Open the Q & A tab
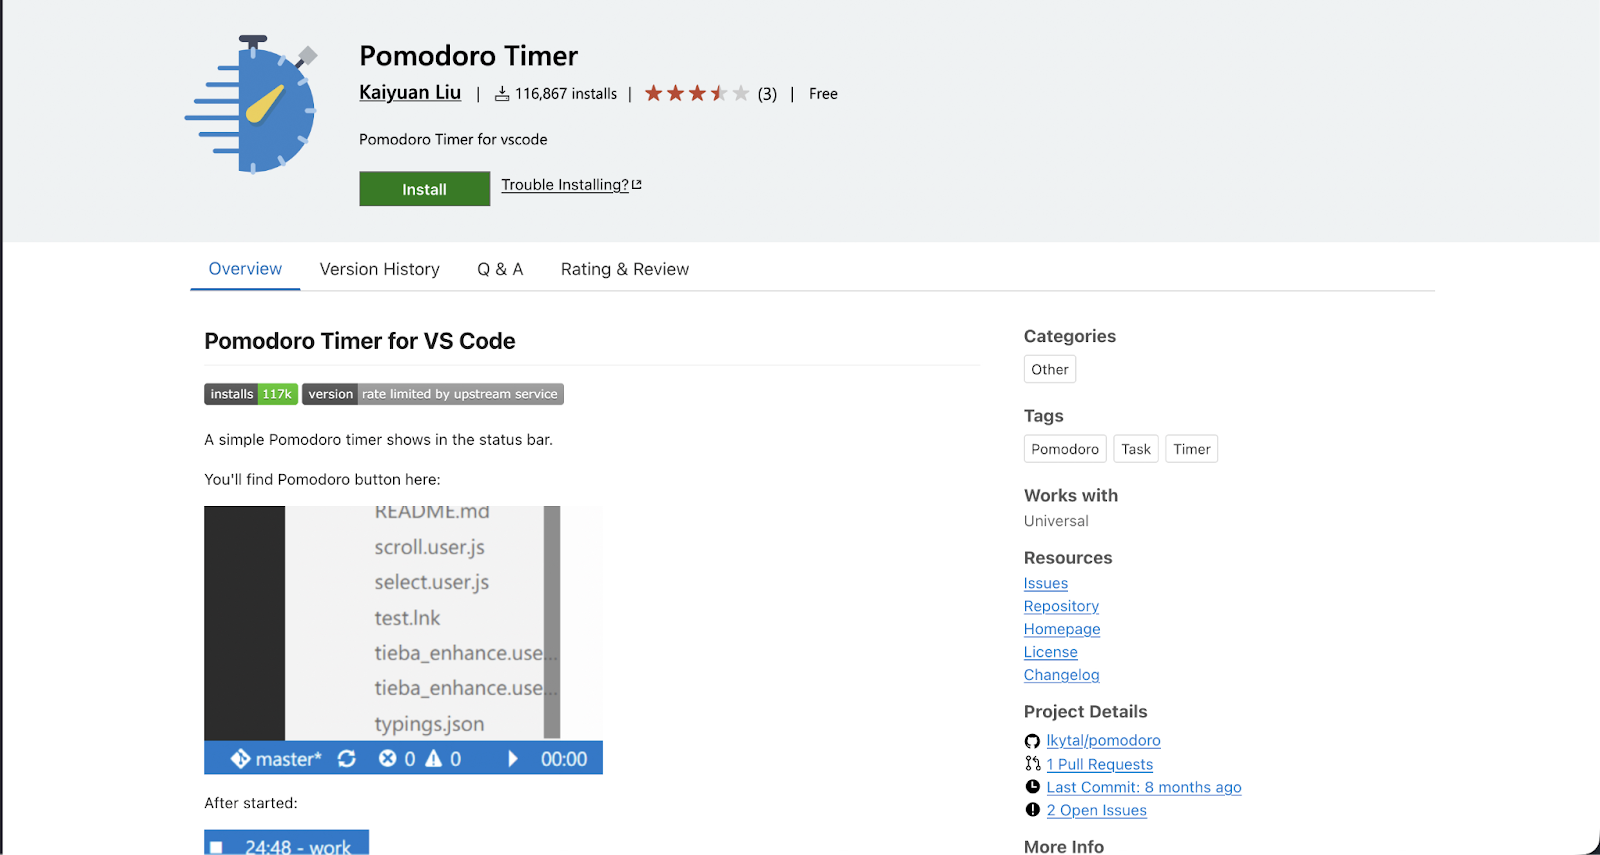The height and width of the screenshot is (855, 1600). point(500,269)
